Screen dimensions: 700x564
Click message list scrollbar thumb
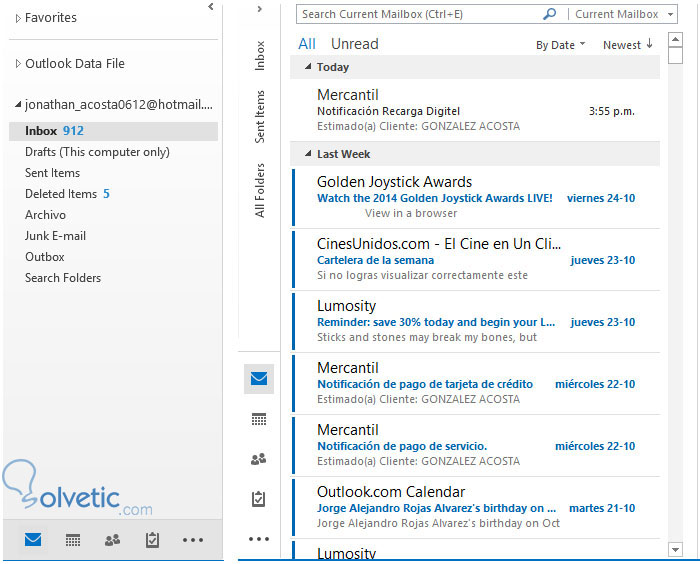[675, 56]
